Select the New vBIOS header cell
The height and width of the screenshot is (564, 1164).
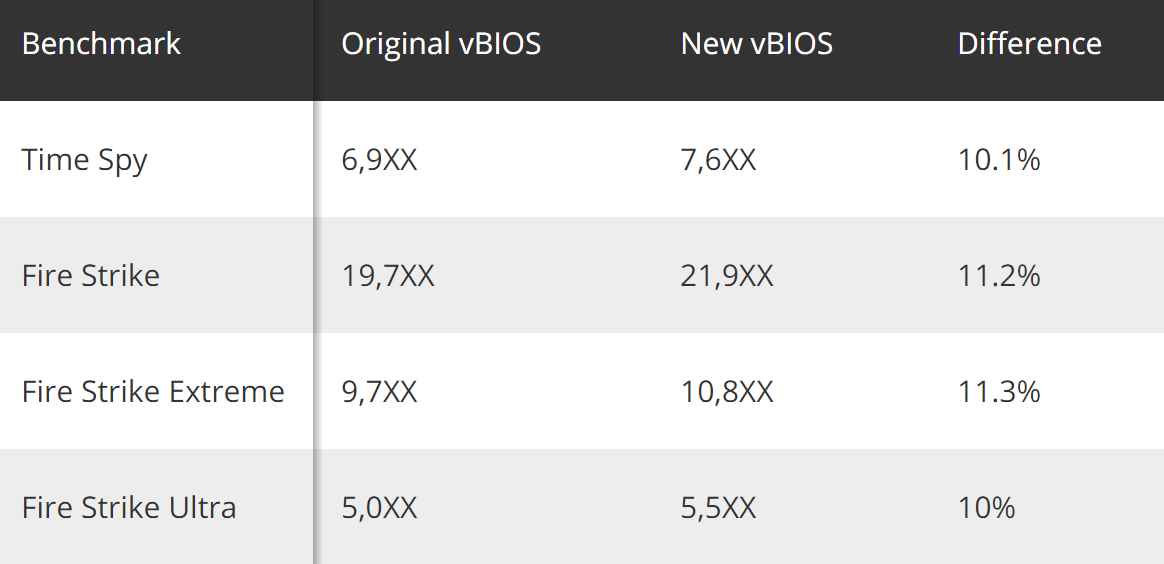[x=756, y=44]
